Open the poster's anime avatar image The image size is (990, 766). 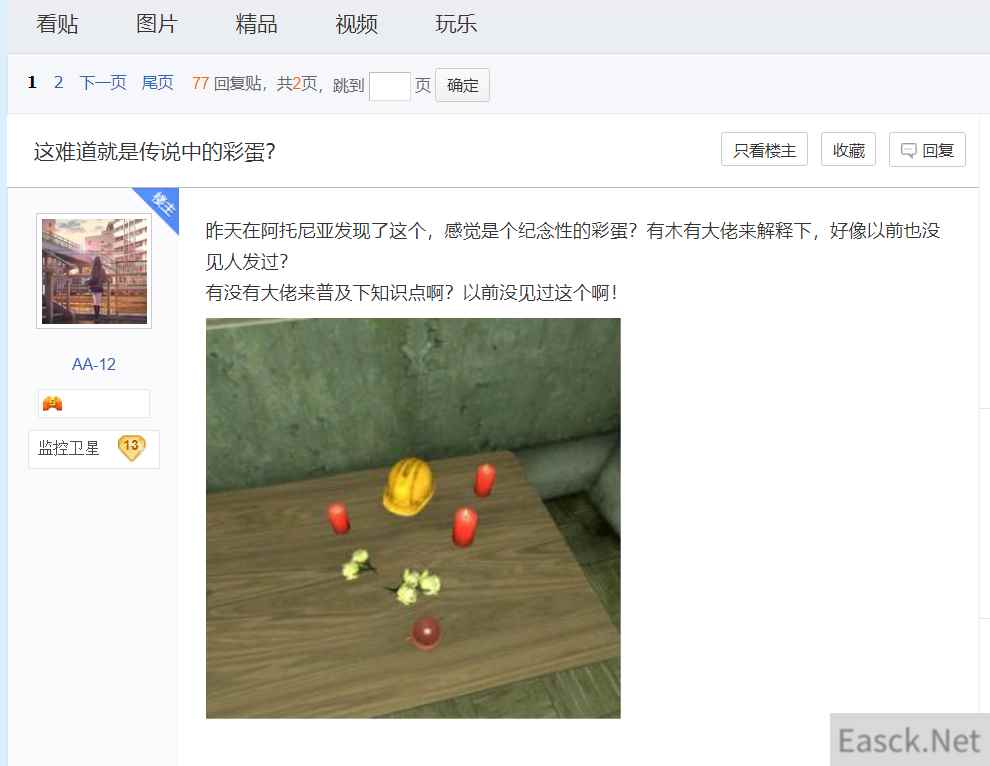[x=94, y=271]
